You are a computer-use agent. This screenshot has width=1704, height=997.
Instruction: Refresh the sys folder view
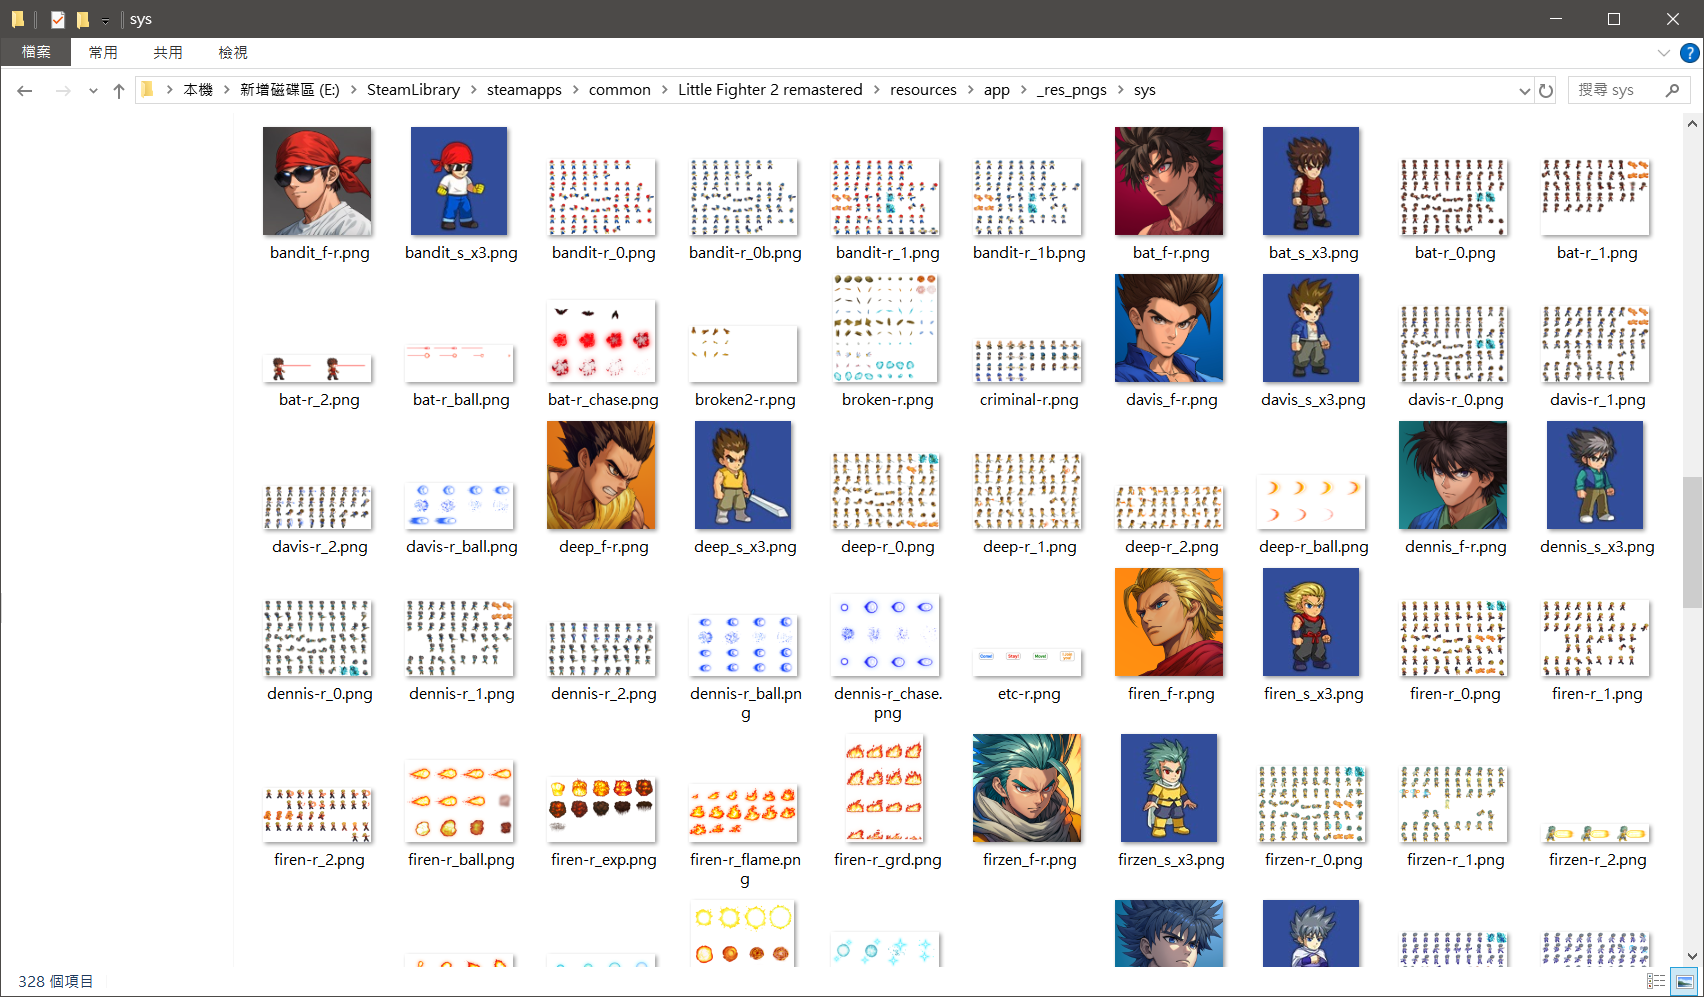(x=1546, y=91)
